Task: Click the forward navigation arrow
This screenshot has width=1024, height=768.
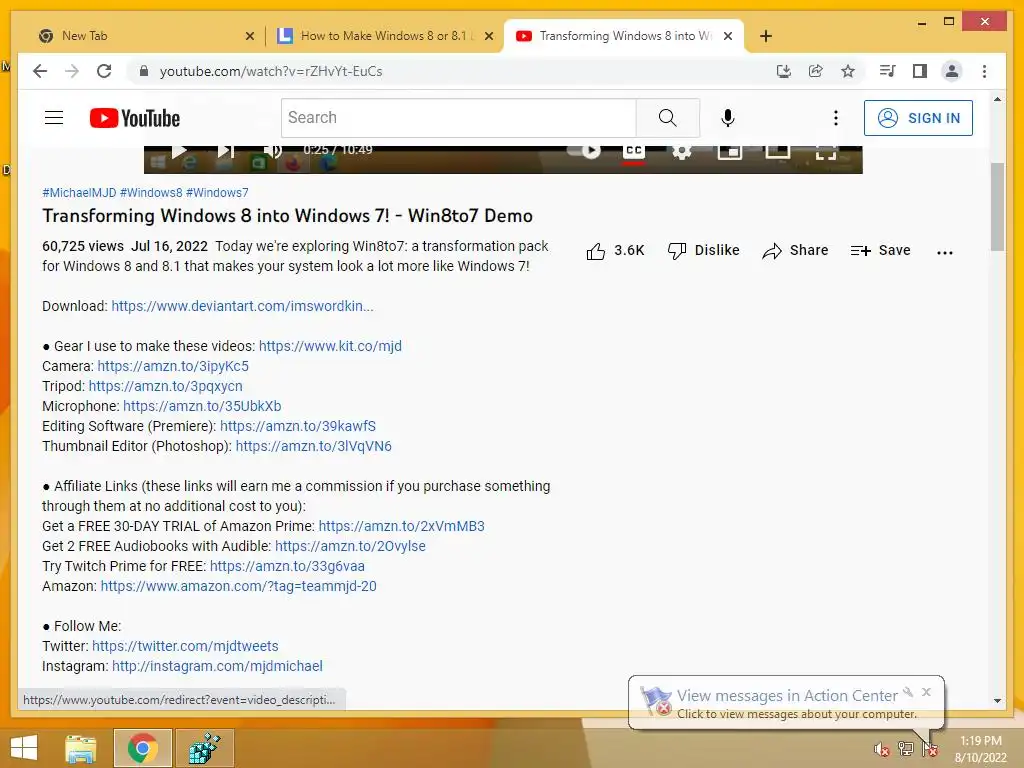Action: 72,71
